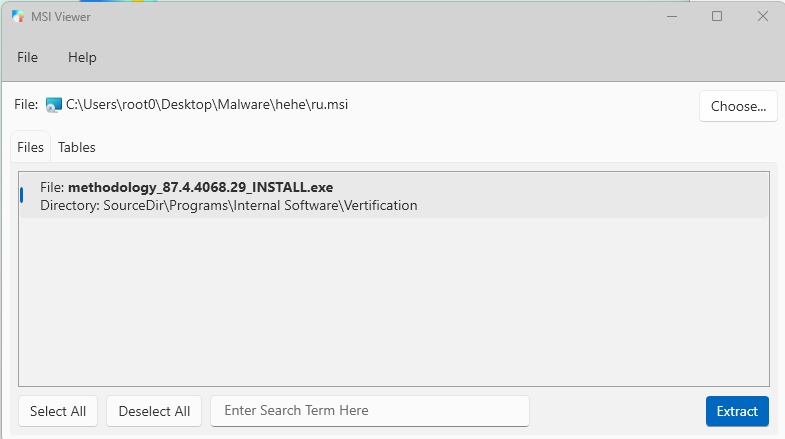Viewport: 785px width, 439px height.
Task: Click the ru.msi installer file icon
Action: point(54,105)
